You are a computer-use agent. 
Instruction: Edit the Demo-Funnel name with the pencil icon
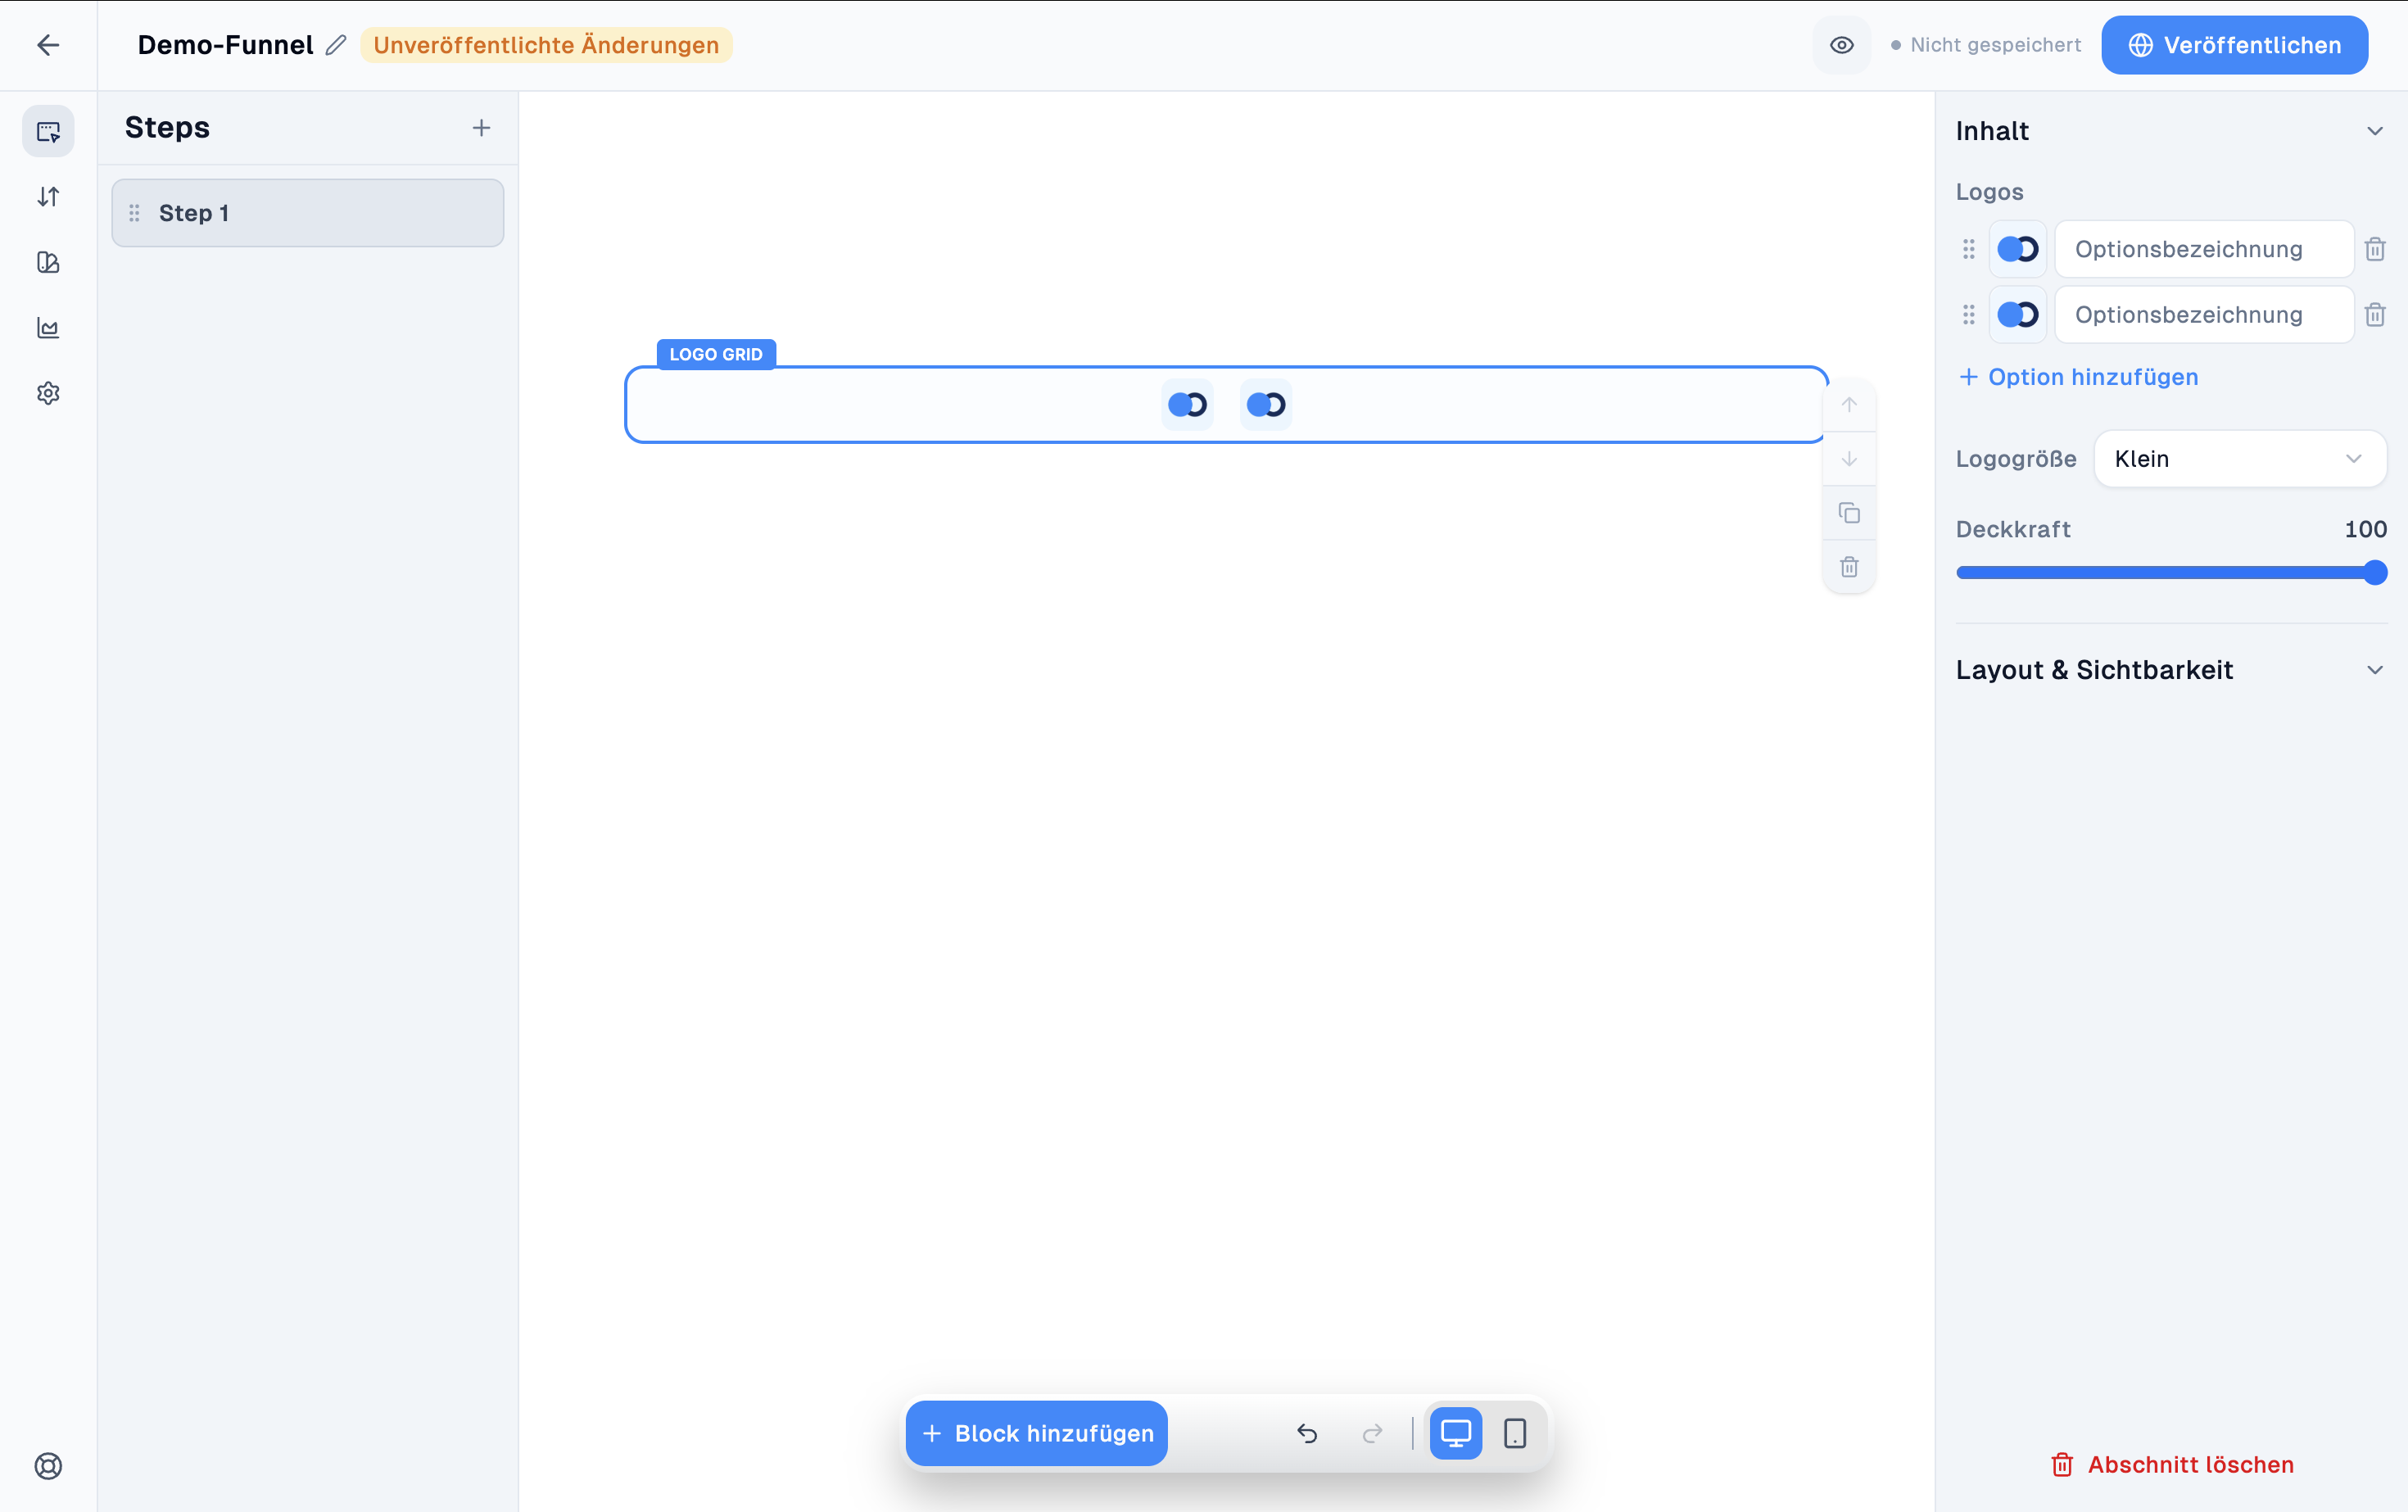click(336, 45)
